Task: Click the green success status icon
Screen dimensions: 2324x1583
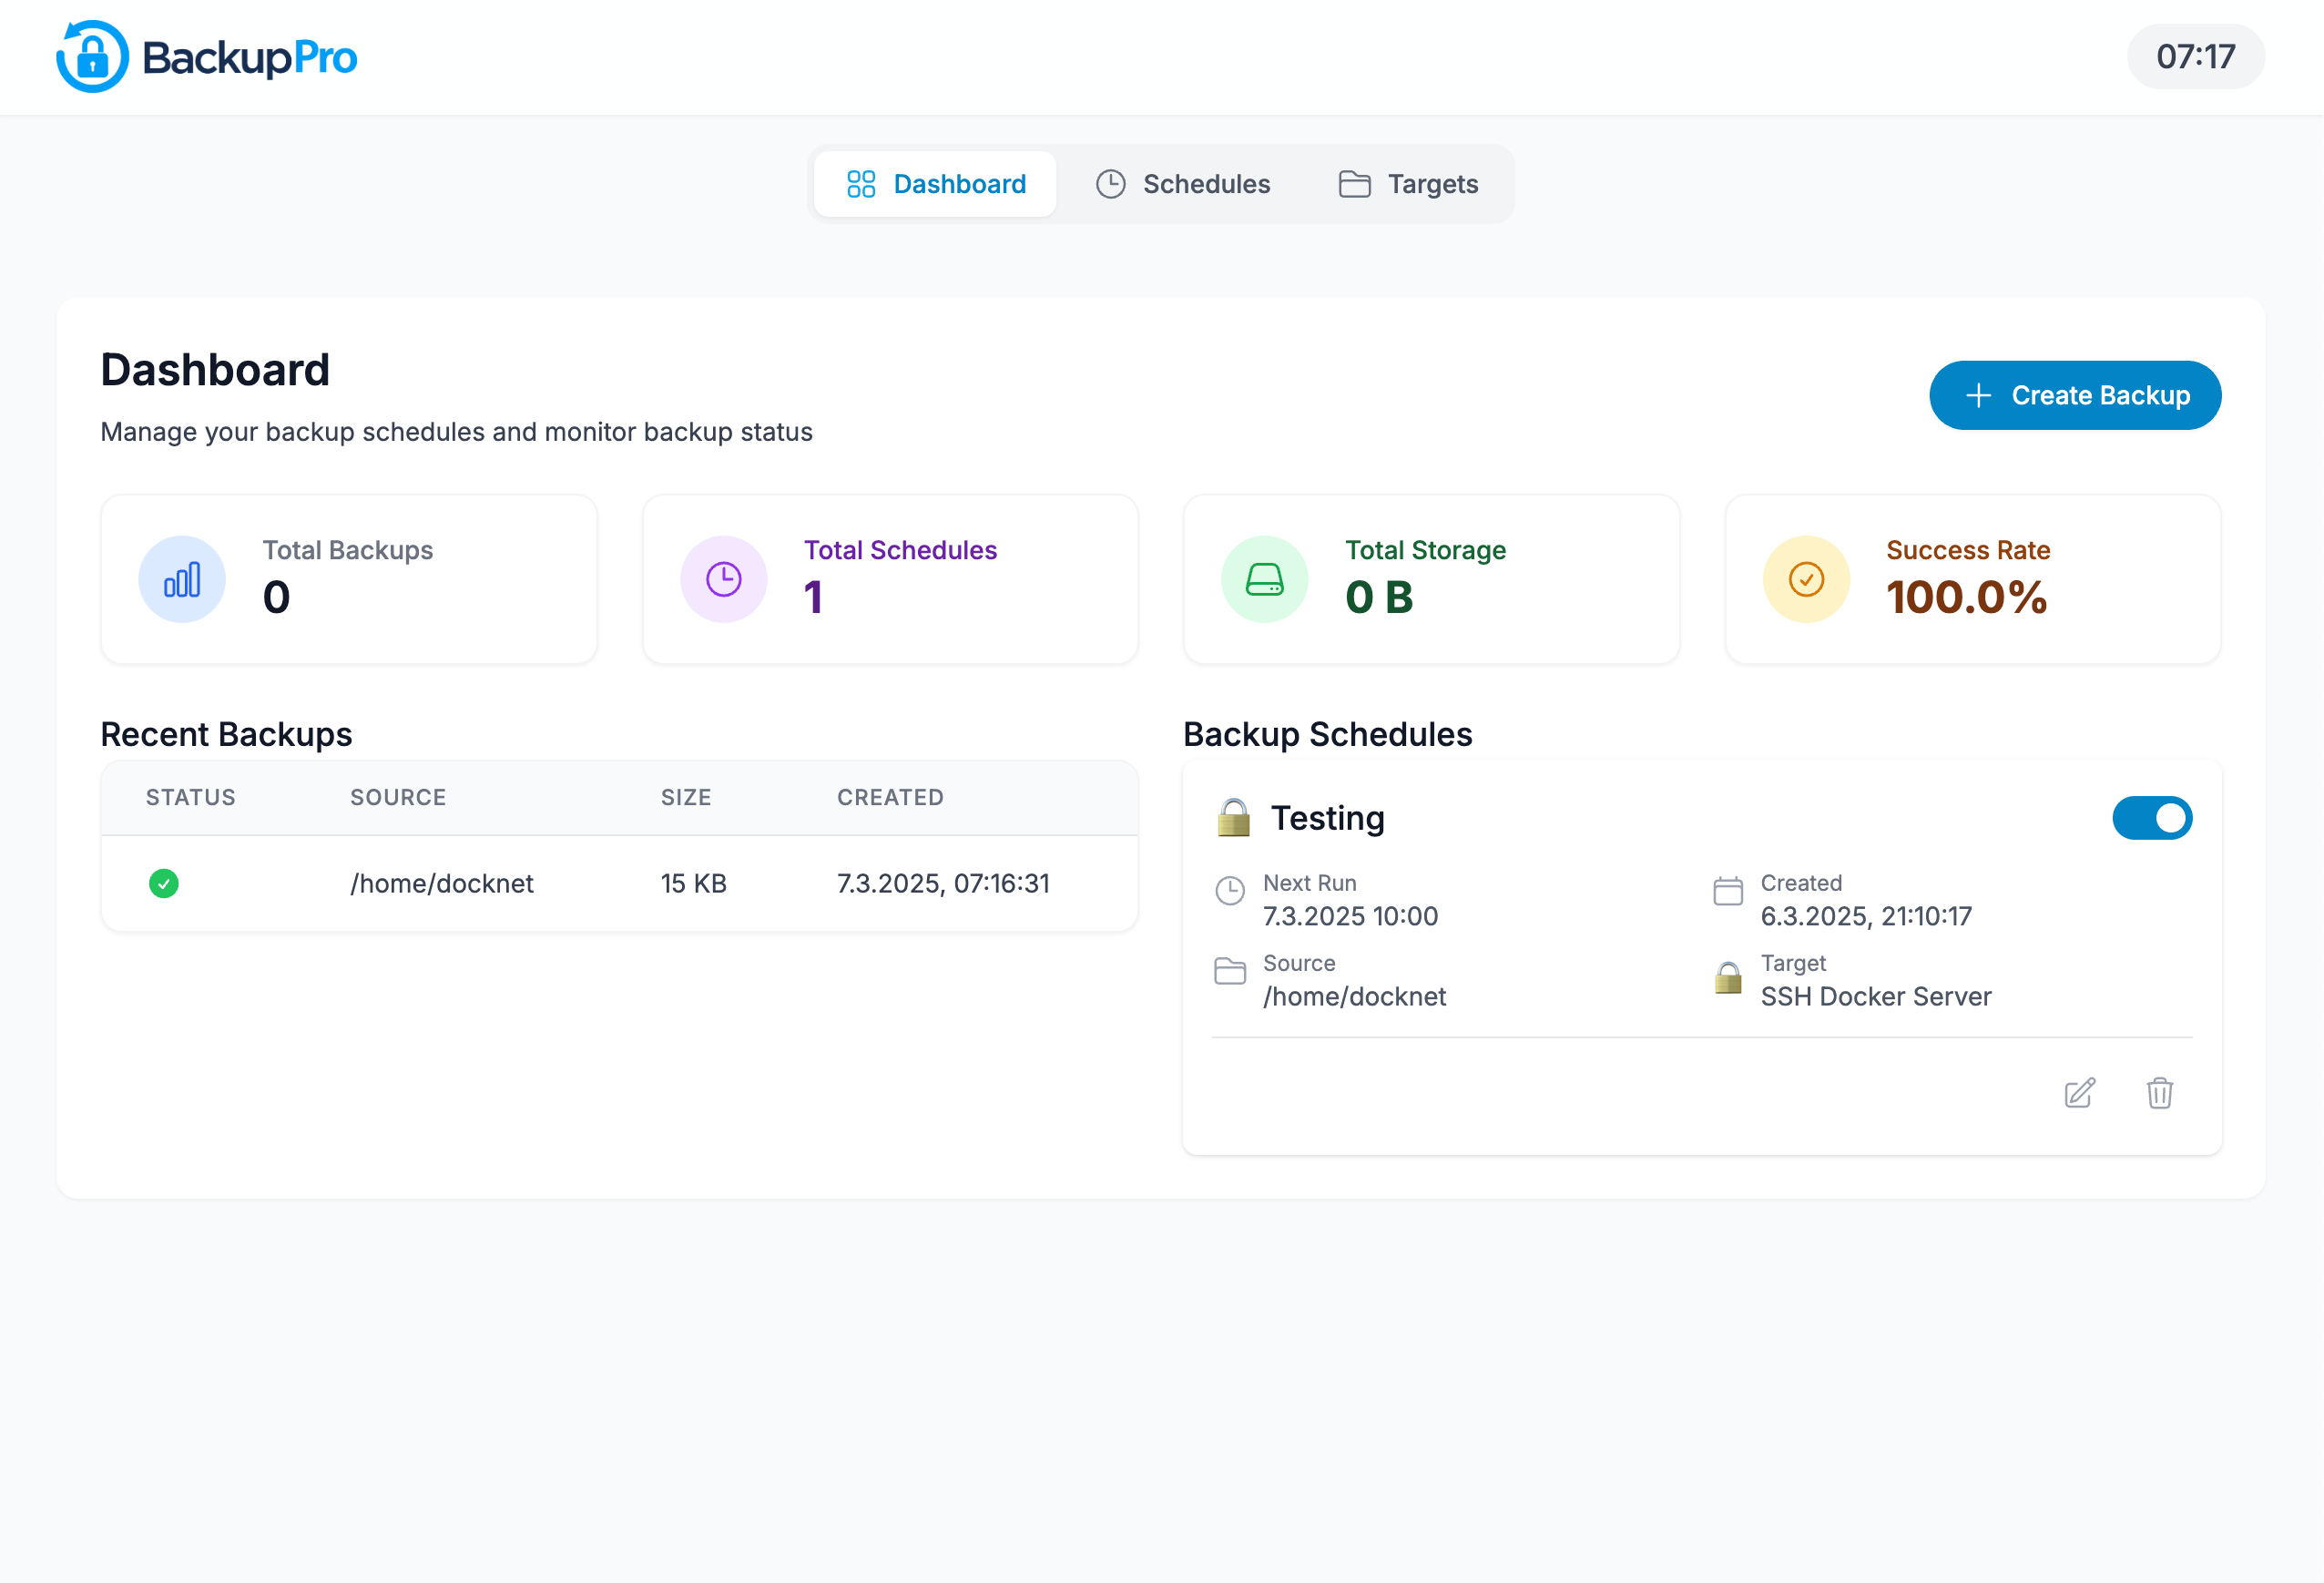Action: tap(164, 883)
